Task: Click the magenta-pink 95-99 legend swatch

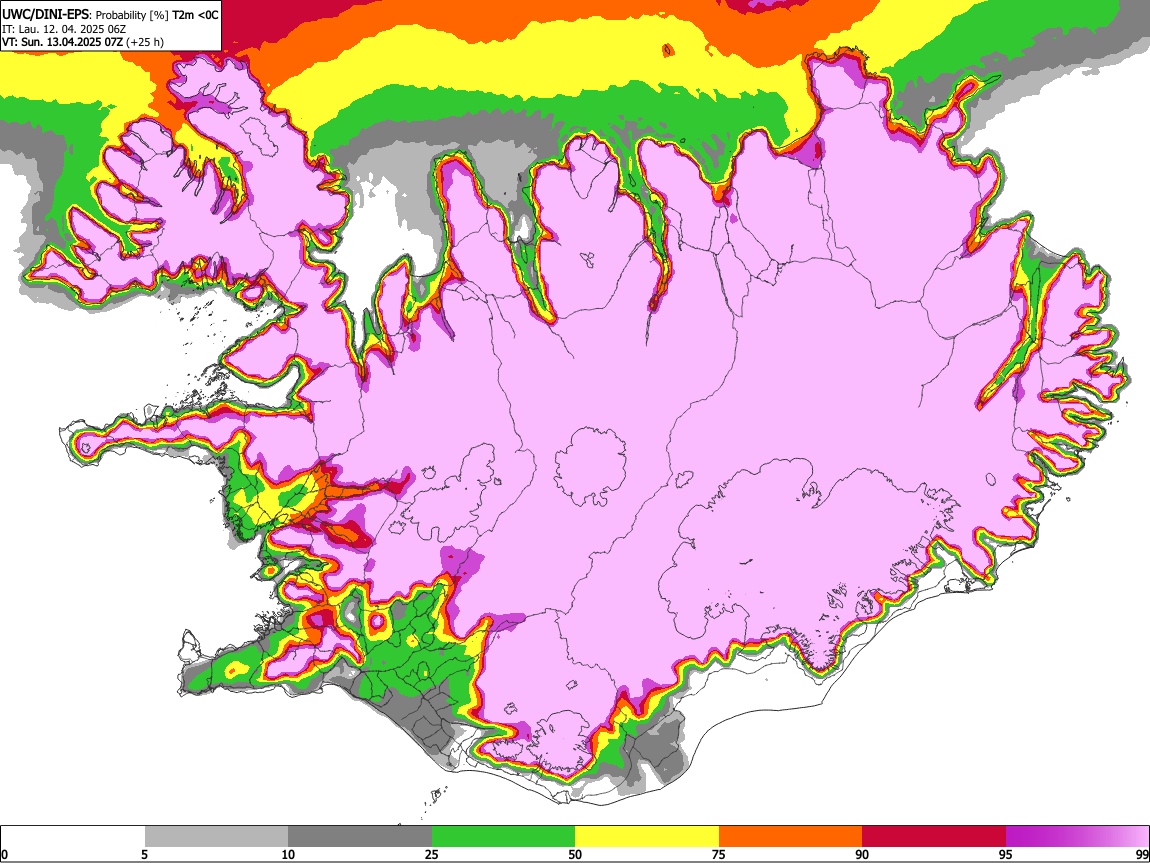Action: (x=1077, y=836)
